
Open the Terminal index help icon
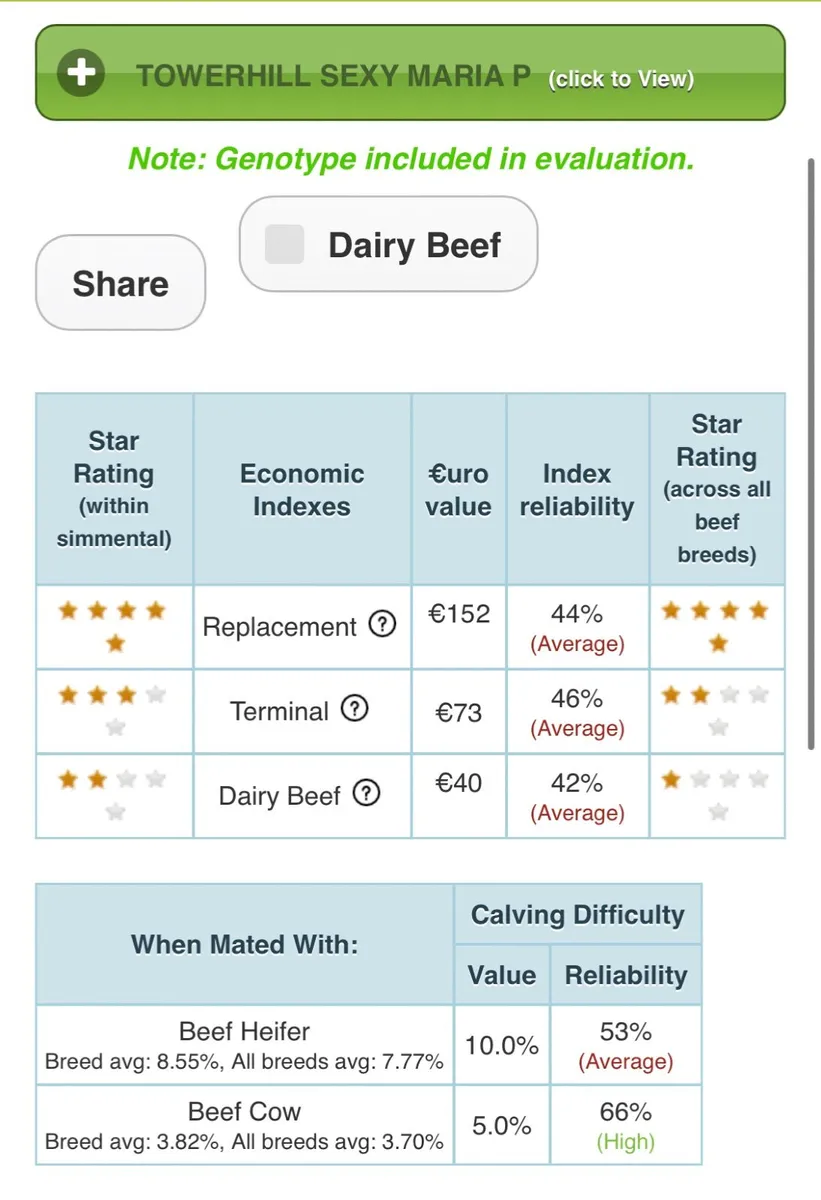[354, 709]
